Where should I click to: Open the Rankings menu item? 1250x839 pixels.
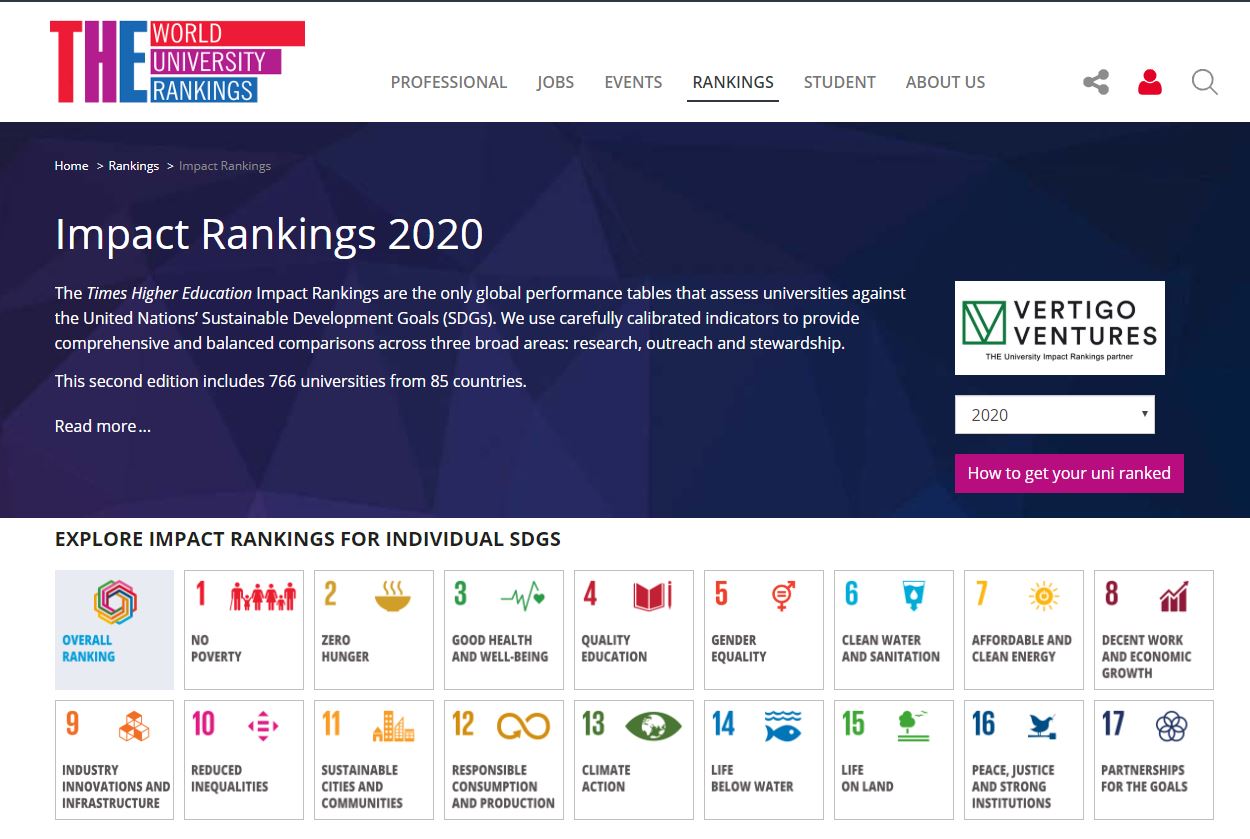point(733,82)
